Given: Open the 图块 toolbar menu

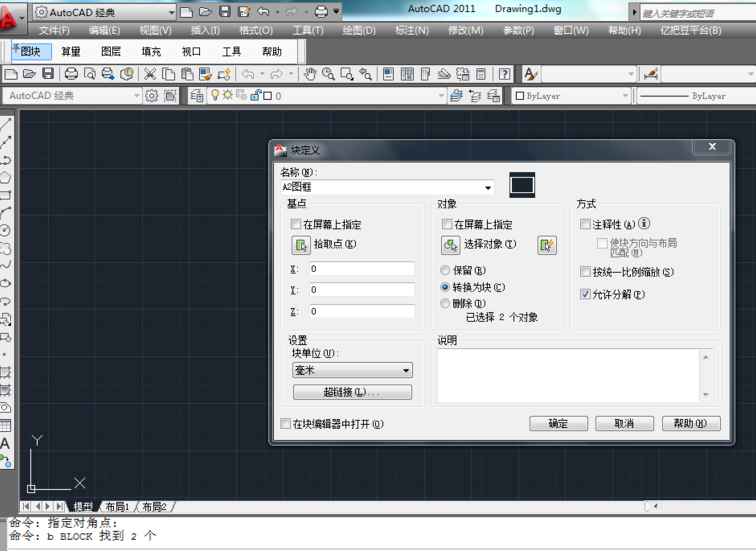Looking at the screenshot, I should (31, 52).
